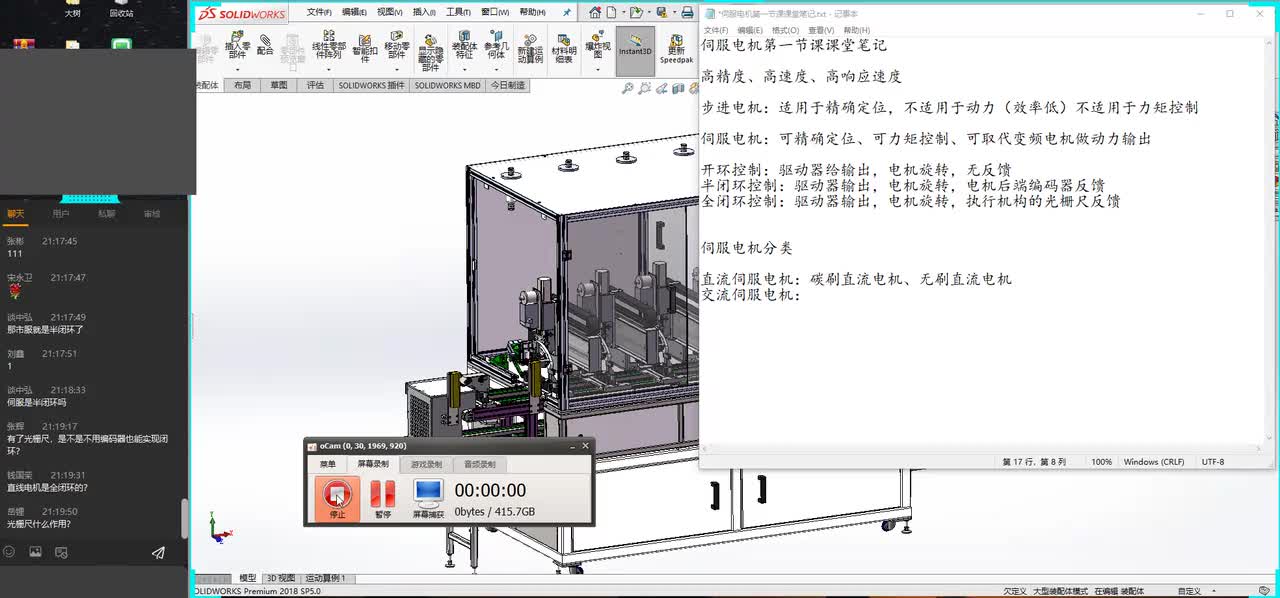
Task: Click the Zoom to Area icon
Action: [x=645, y=88]
